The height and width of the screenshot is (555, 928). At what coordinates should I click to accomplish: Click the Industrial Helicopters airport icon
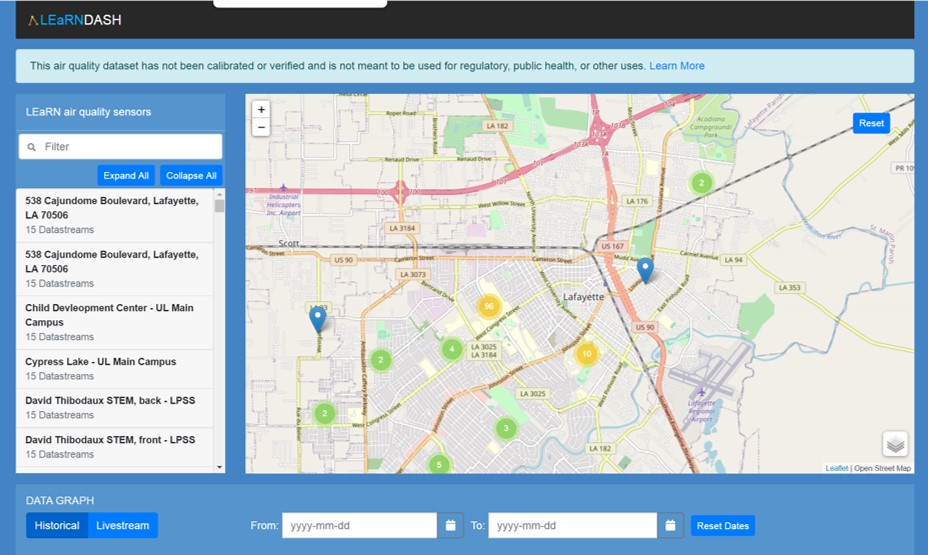click(283, 188)
